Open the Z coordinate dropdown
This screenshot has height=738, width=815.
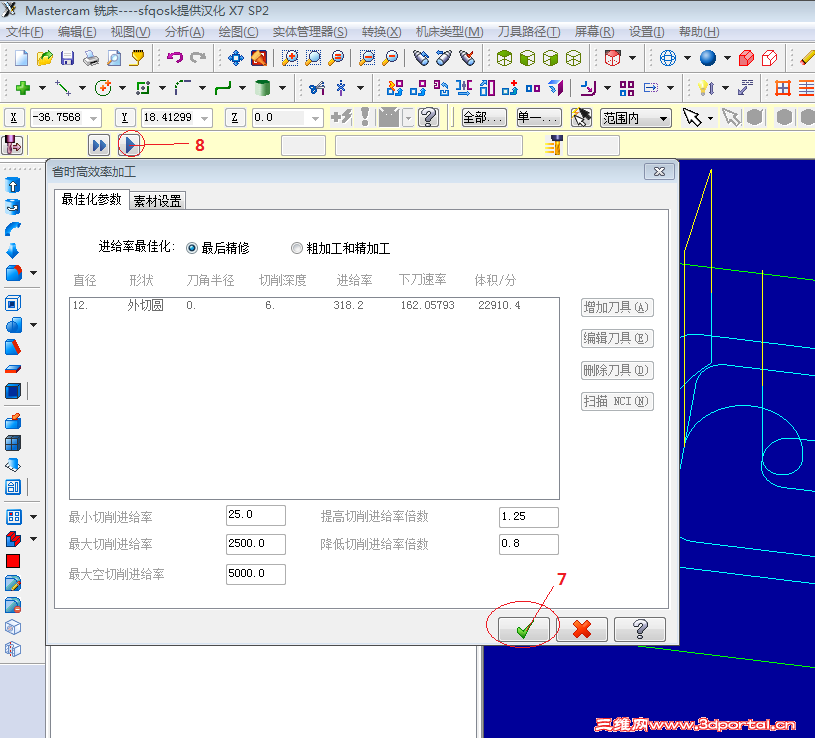point(316,118)
